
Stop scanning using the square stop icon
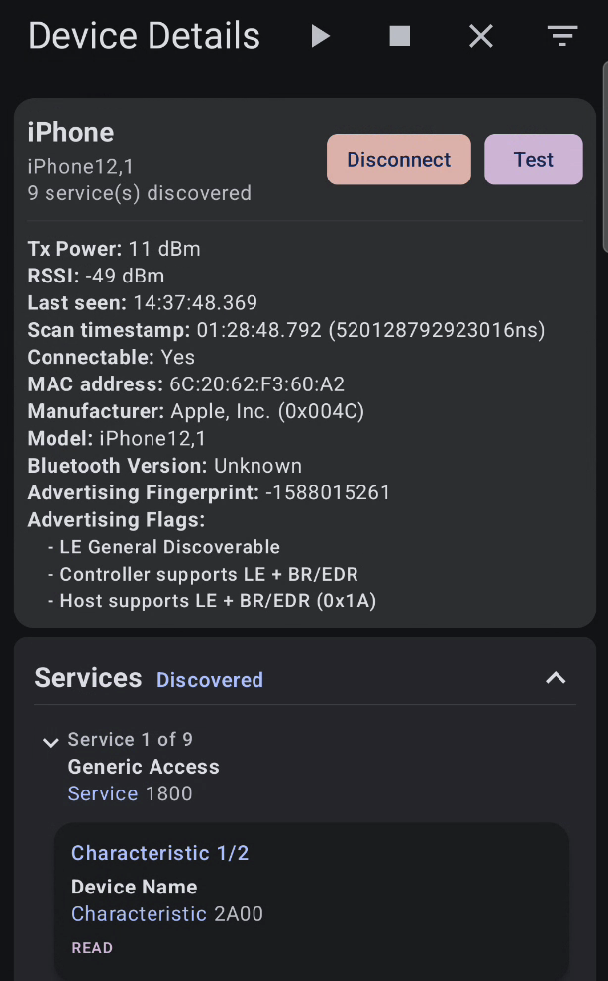click(399, 35)
